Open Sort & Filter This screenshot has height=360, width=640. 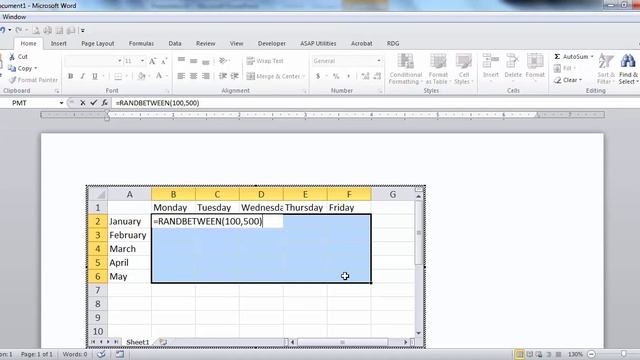[x=606, y=69]
